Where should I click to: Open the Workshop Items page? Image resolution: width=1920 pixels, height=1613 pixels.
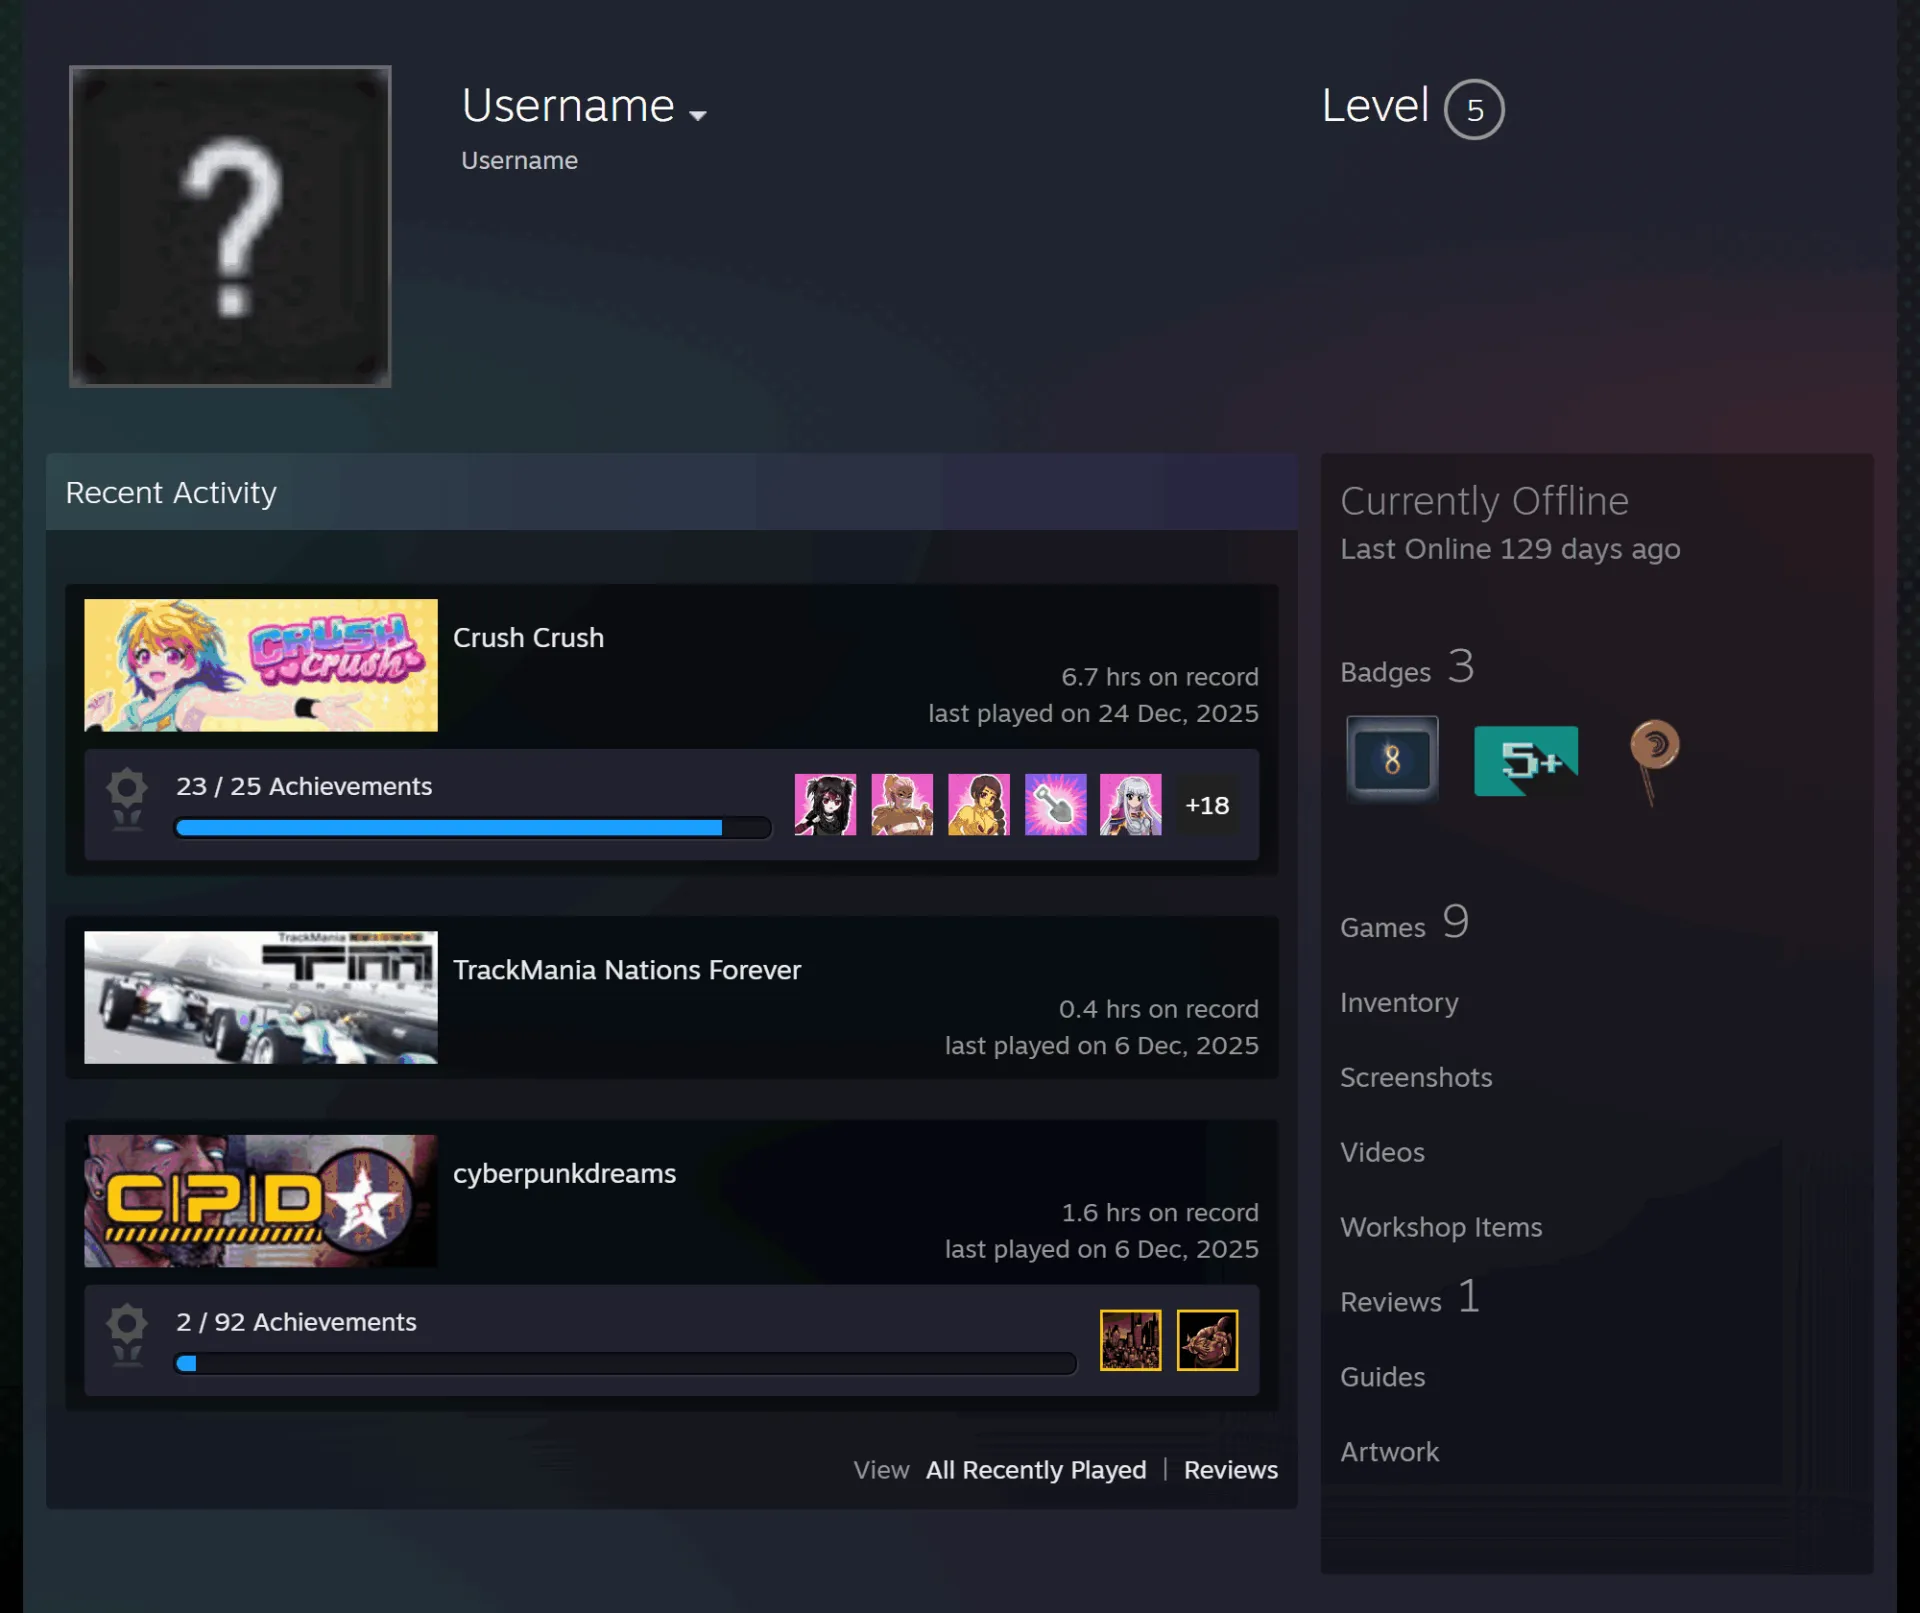(1441, 1227)
